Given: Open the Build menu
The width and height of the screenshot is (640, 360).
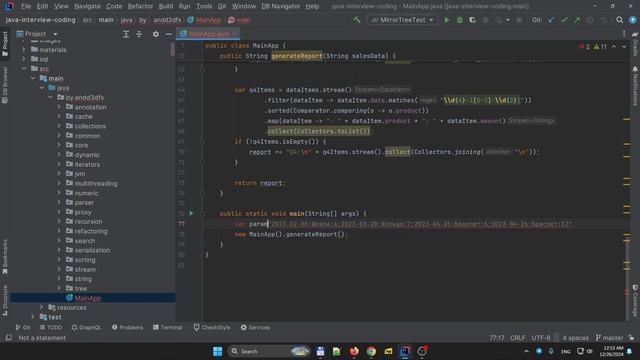Looking at the screenshot, I should (166, 6).
